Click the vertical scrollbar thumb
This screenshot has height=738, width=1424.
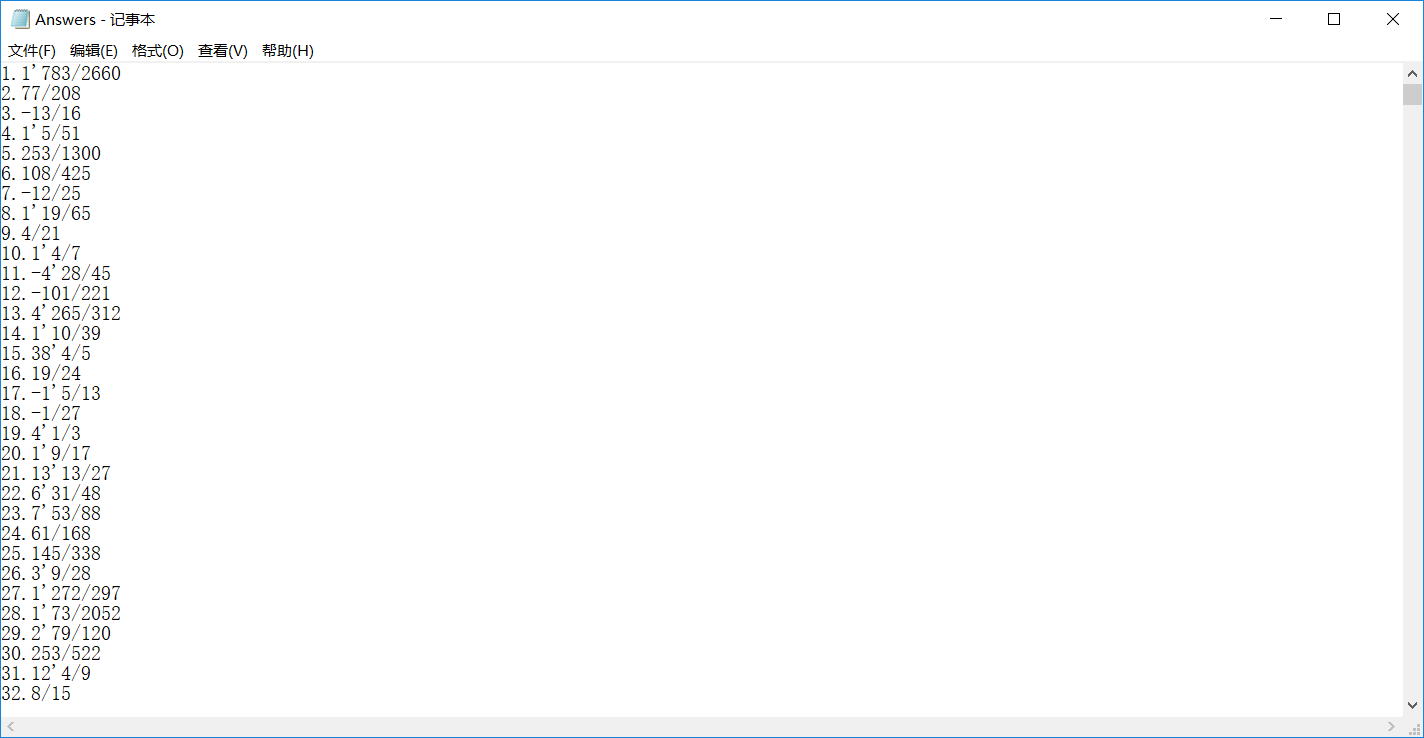tap(1412, 95)
